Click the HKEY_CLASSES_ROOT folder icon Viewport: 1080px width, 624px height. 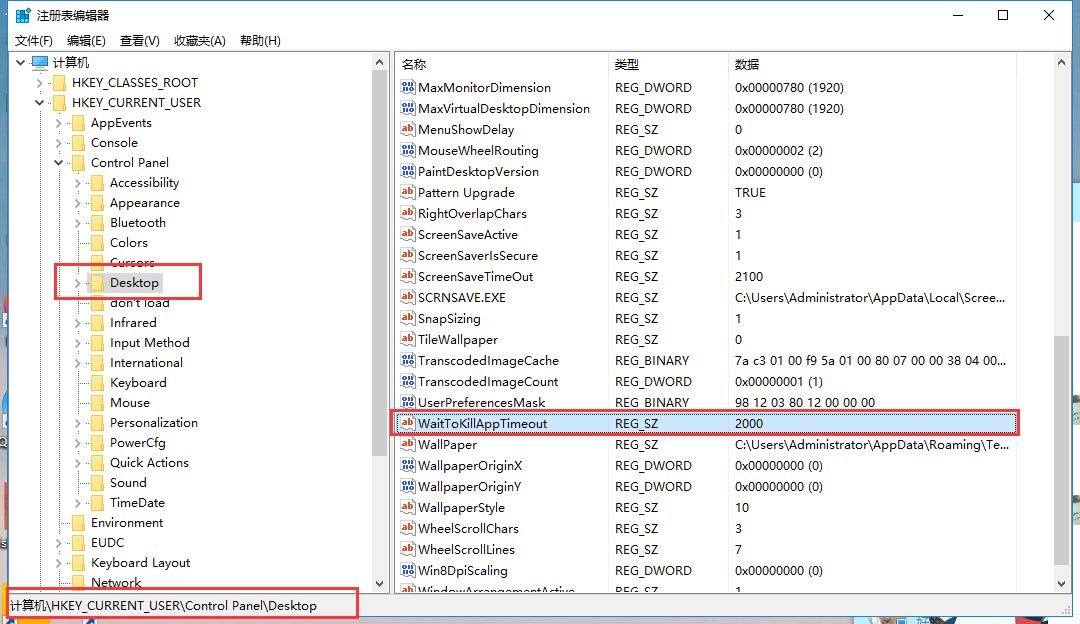click(x=60, y=83)
